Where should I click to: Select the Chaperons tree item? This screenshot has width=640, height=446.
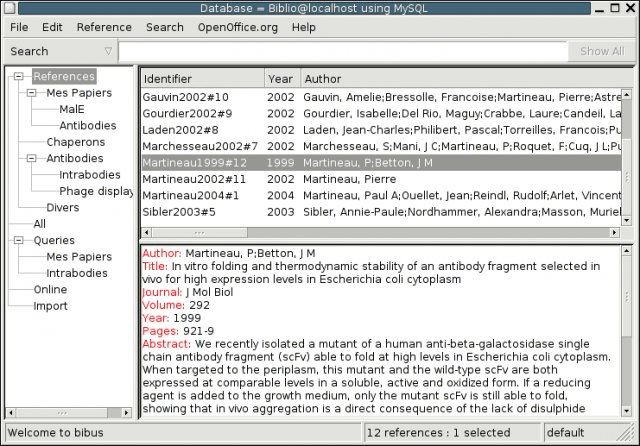76,142
